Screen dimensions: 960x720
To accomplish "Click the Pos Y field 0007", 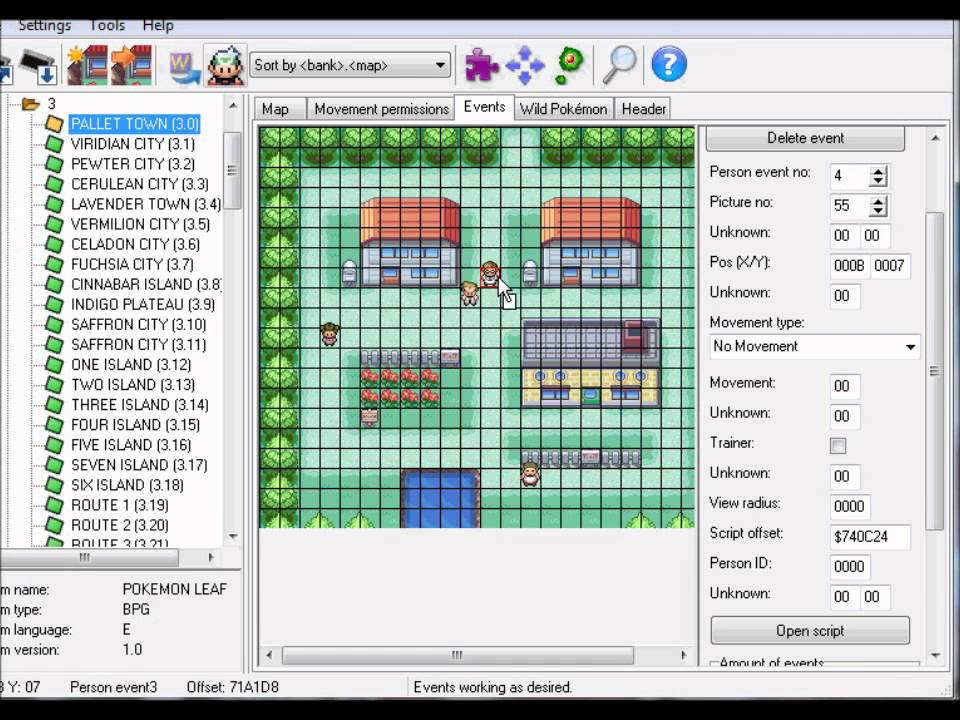I will click(x=890, y=266).
